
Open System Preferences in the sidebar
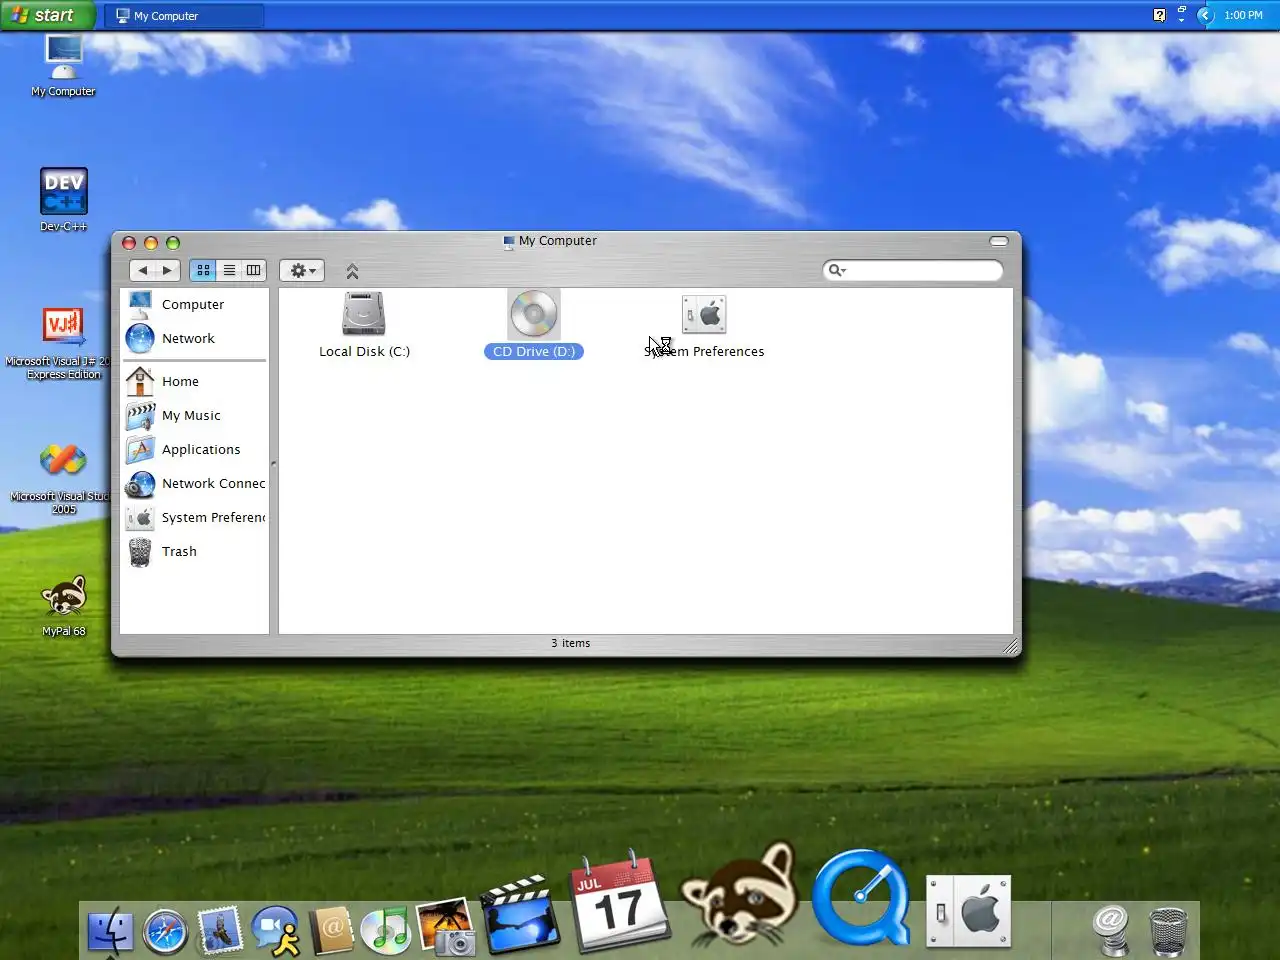pyautogui.click(x=195, y=517)
